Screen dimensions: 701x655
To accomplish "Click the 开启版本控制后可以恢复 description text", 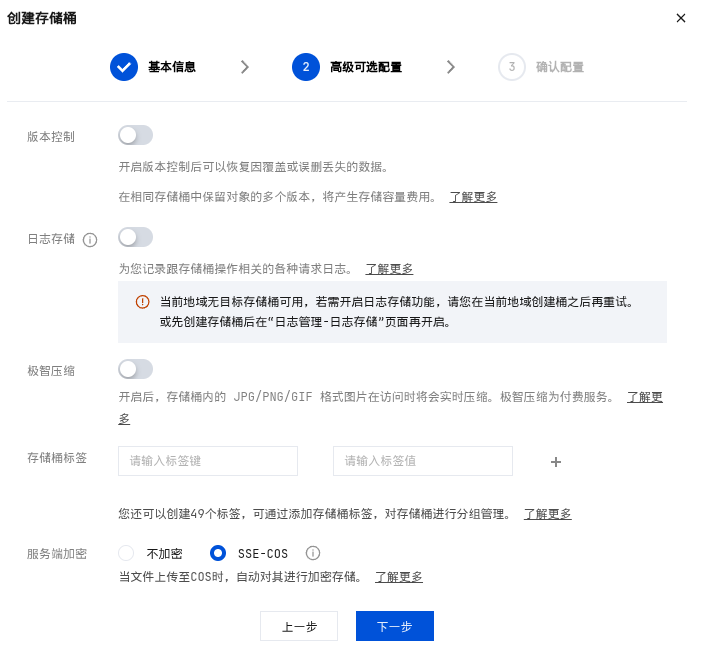I will [253, 167].
